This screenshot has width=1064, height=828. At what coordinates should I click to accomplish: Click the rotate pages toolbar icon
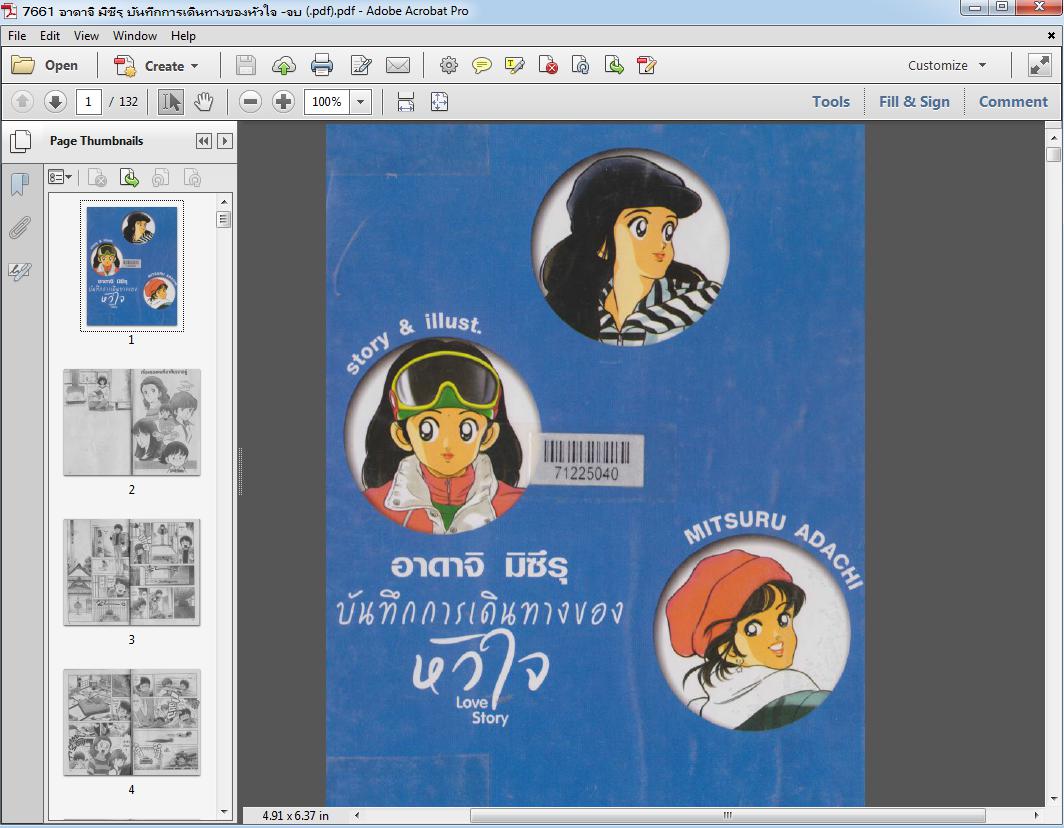[580, 65]
